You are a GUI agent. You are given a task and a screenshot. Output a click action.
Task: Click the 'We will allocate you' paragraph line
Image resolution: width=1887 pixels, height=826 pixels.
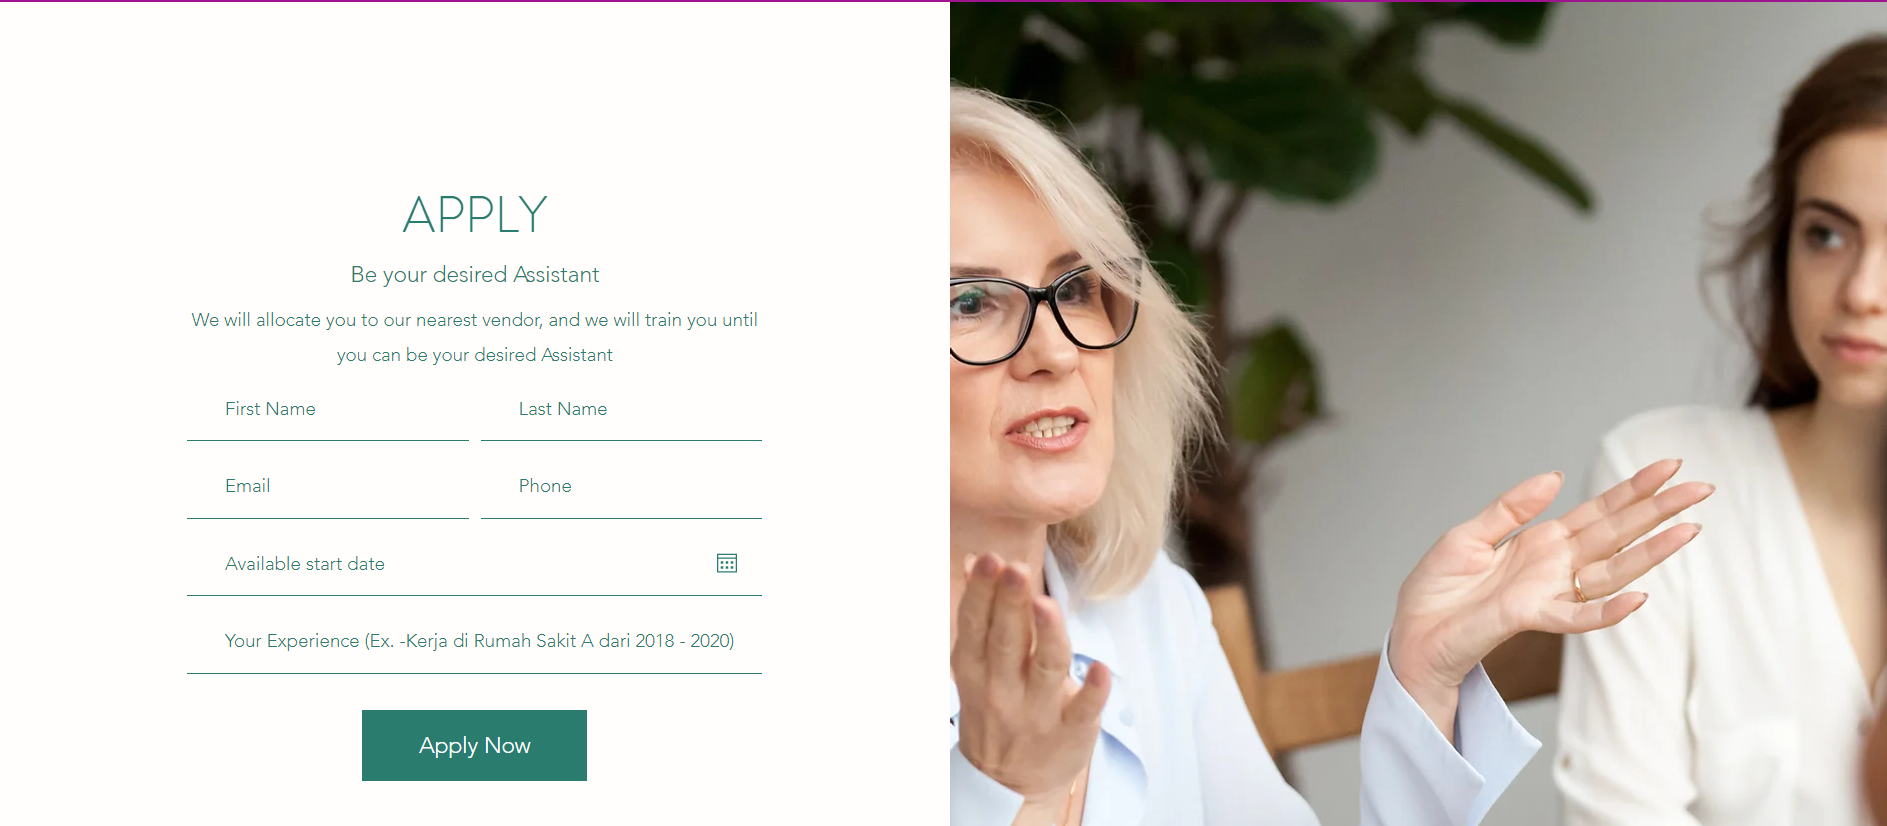(475, 320)
